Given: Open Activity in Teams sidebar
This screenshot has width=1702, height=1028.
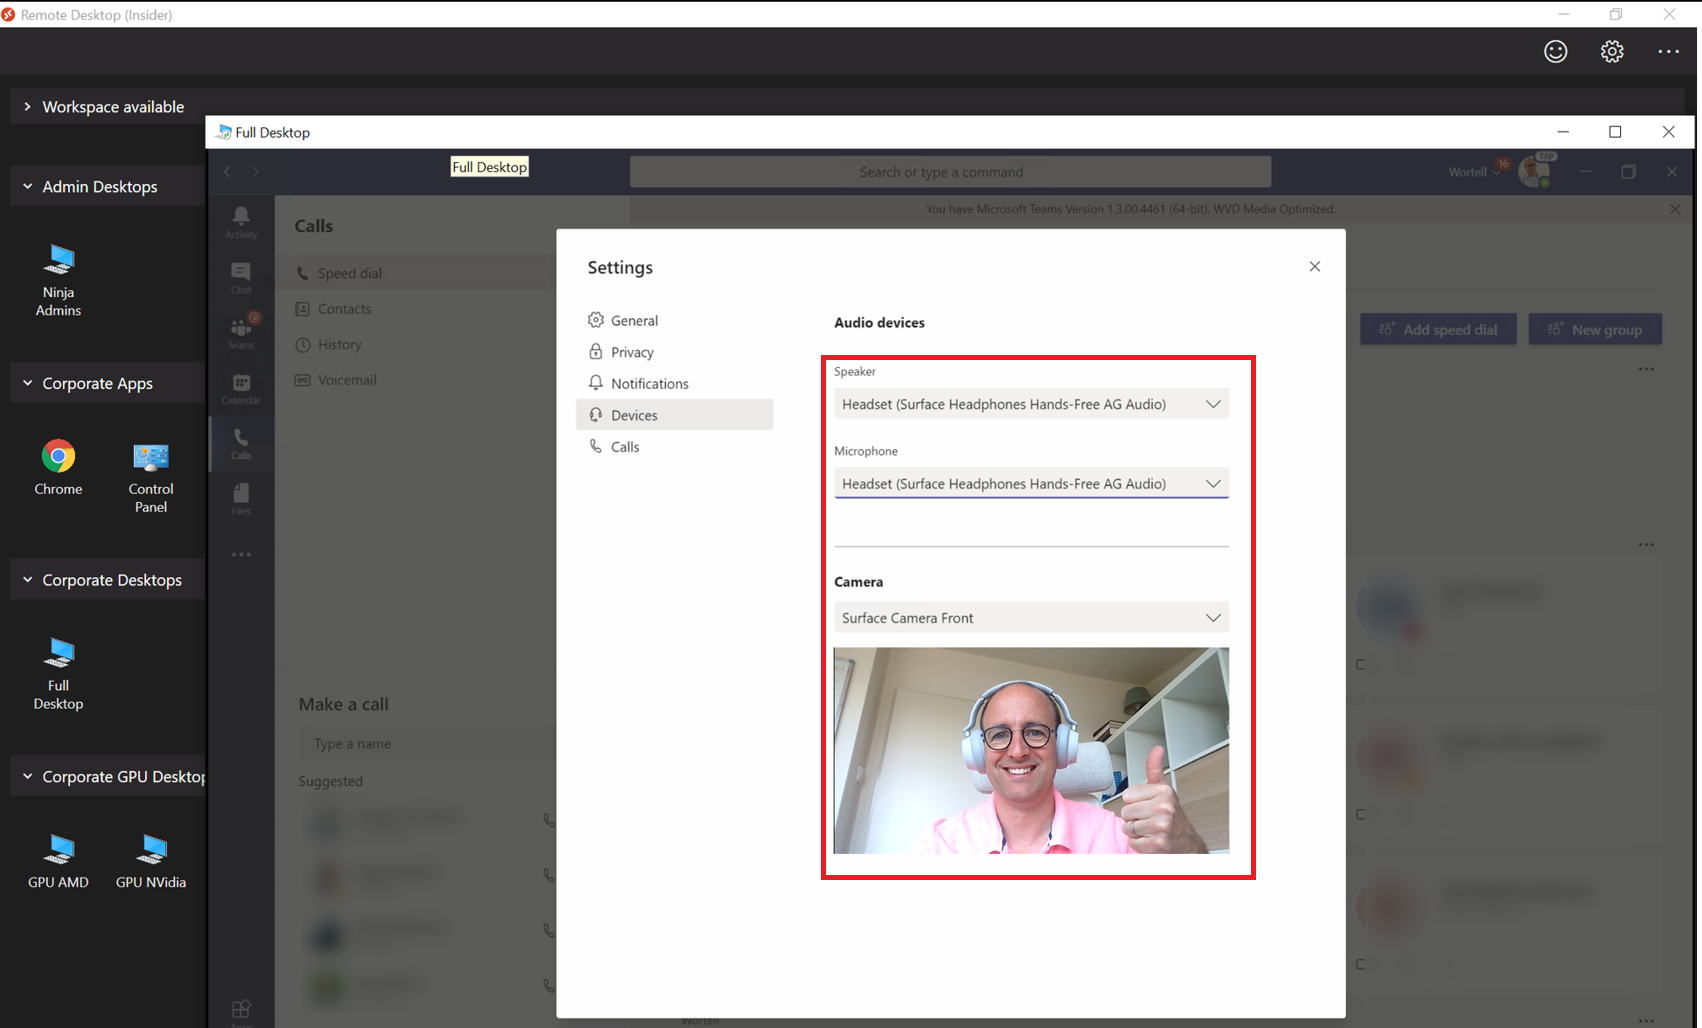Looking at the screenshot, I should pos(241,222).
